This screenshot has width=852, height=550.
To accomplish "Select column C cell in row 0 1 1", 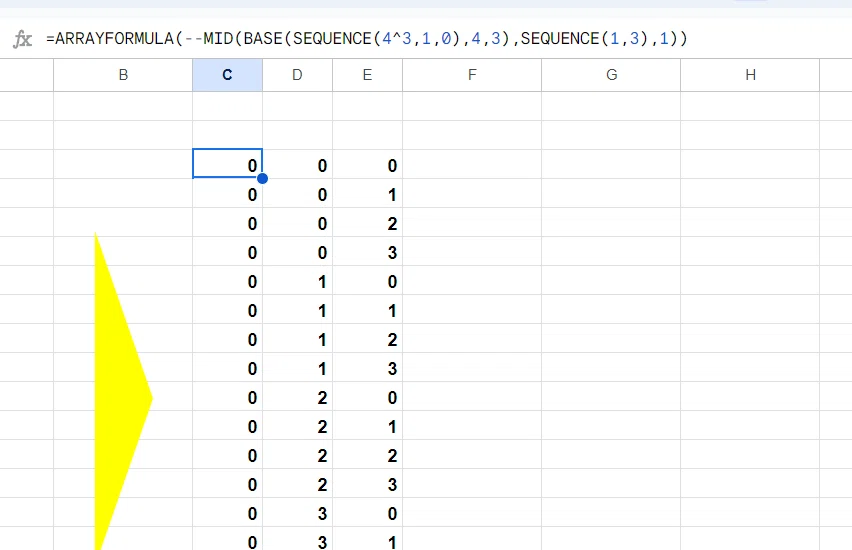I will point(228,309).
